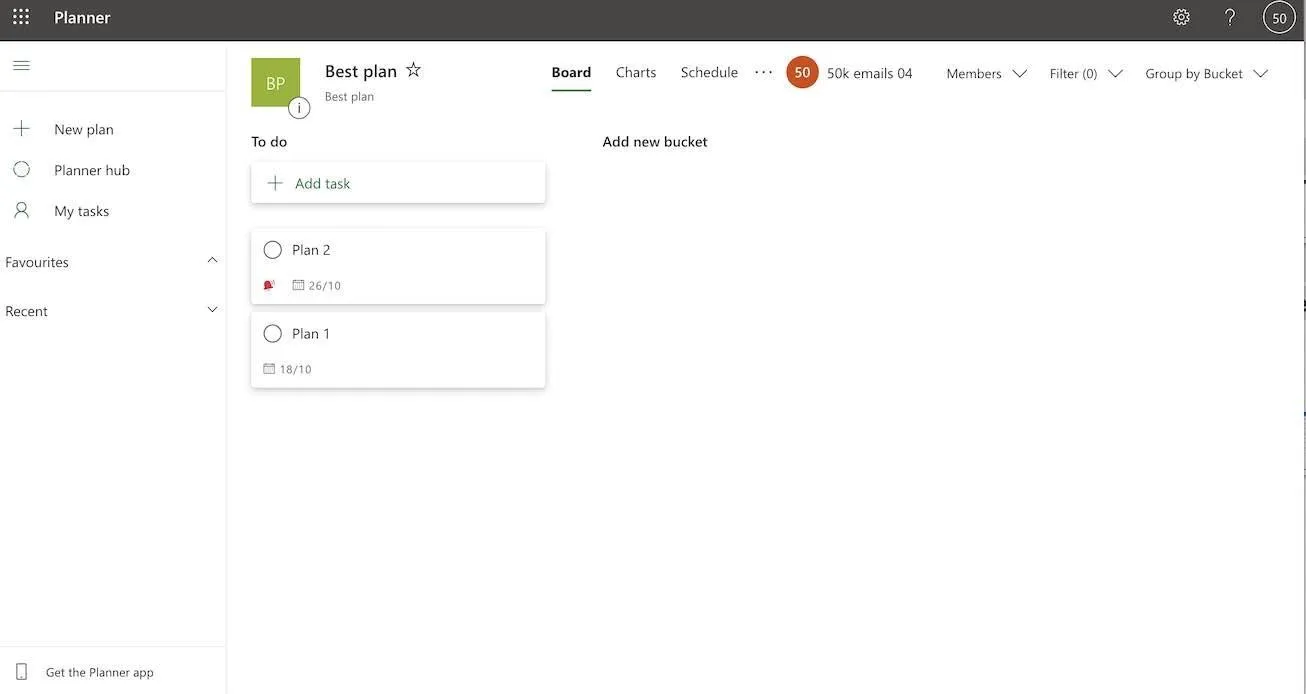The image size is (1306, 694).
Task: Click the user account avatar at top right
Action: pos(1279,17)
